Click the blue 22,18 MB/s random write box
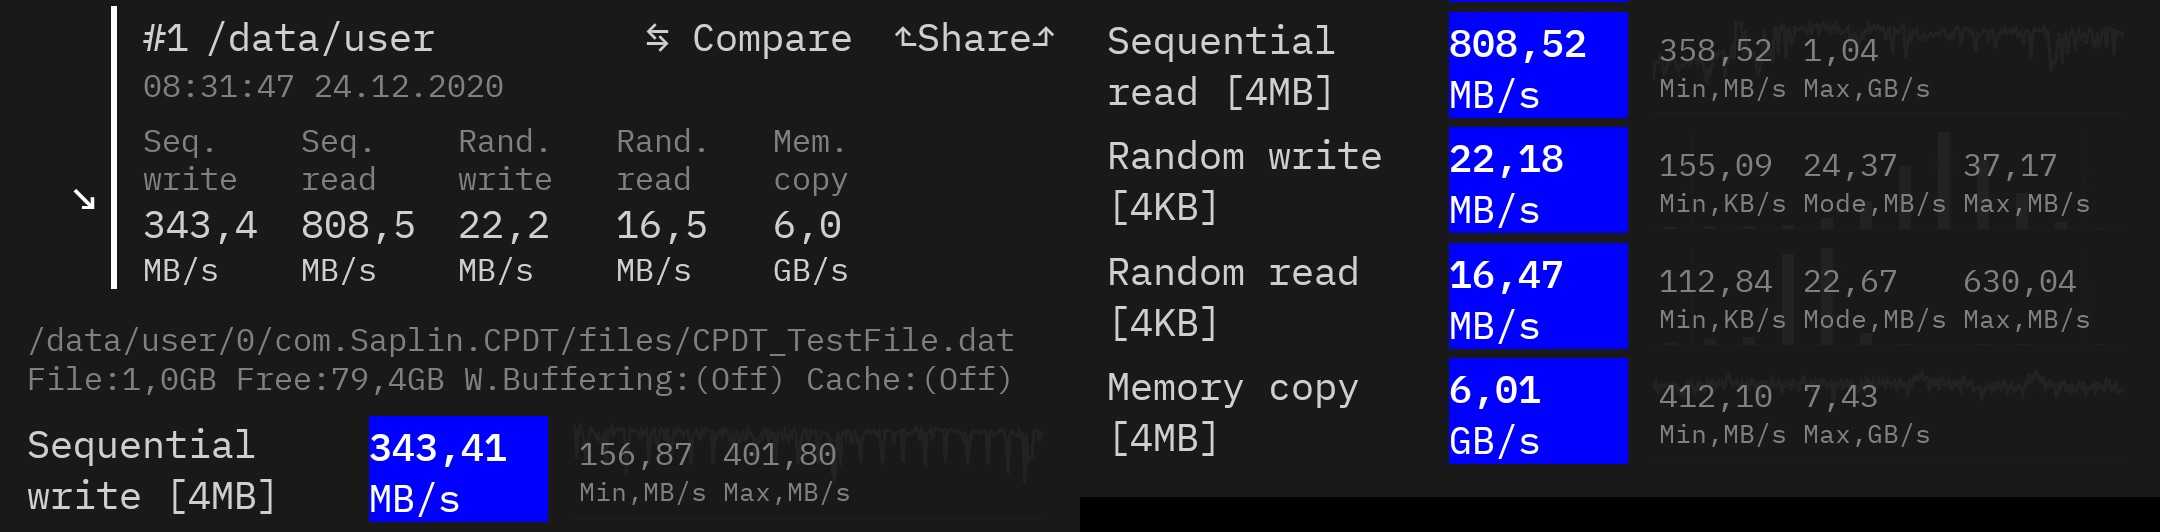 pos(1537,181)
